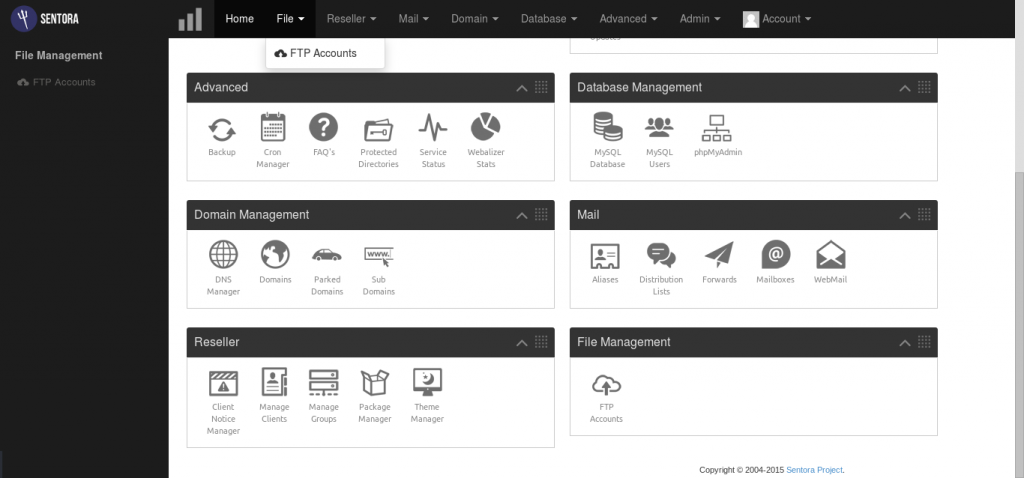The image size is (1024, 478).
Task: Click the phpMyAdmin icon
Action: click(x=717, y=129)
